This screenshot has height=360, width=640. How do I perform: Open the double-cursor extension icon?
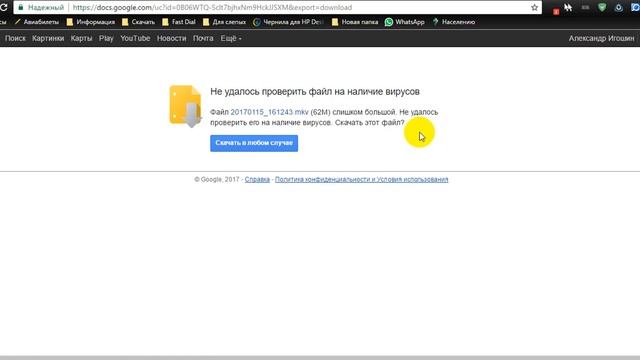pos(568,7)
